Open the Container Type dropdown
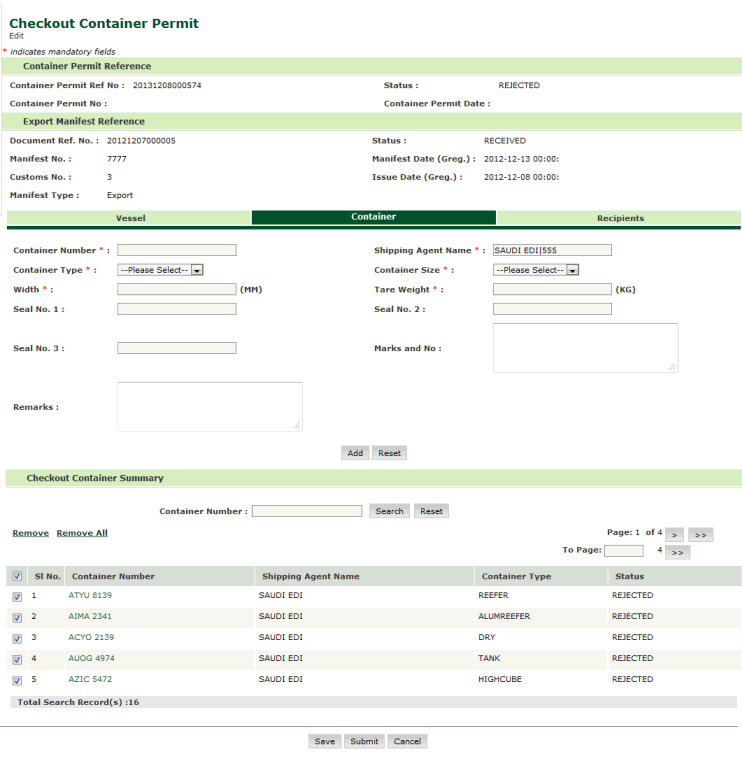Viewport: 742px width, 765px height. coord(160,270)
